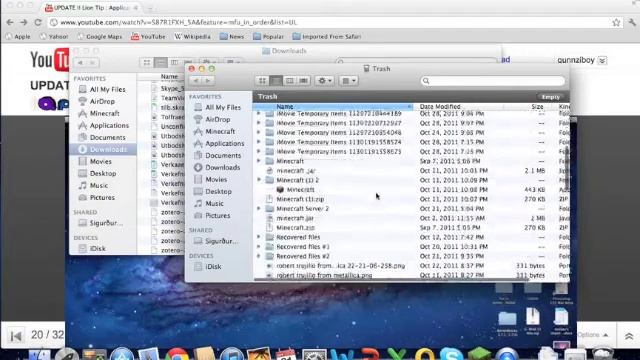The width and height of the screenshot is (640, 360).
Task: Click Empty button in Trash window
Action: [550, 97]
